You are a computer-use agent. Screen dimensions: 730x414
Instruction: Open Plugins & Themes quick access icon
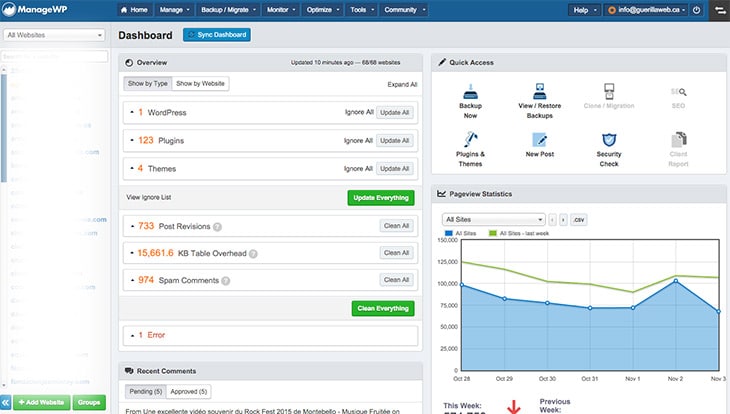(x=470, y=139)
